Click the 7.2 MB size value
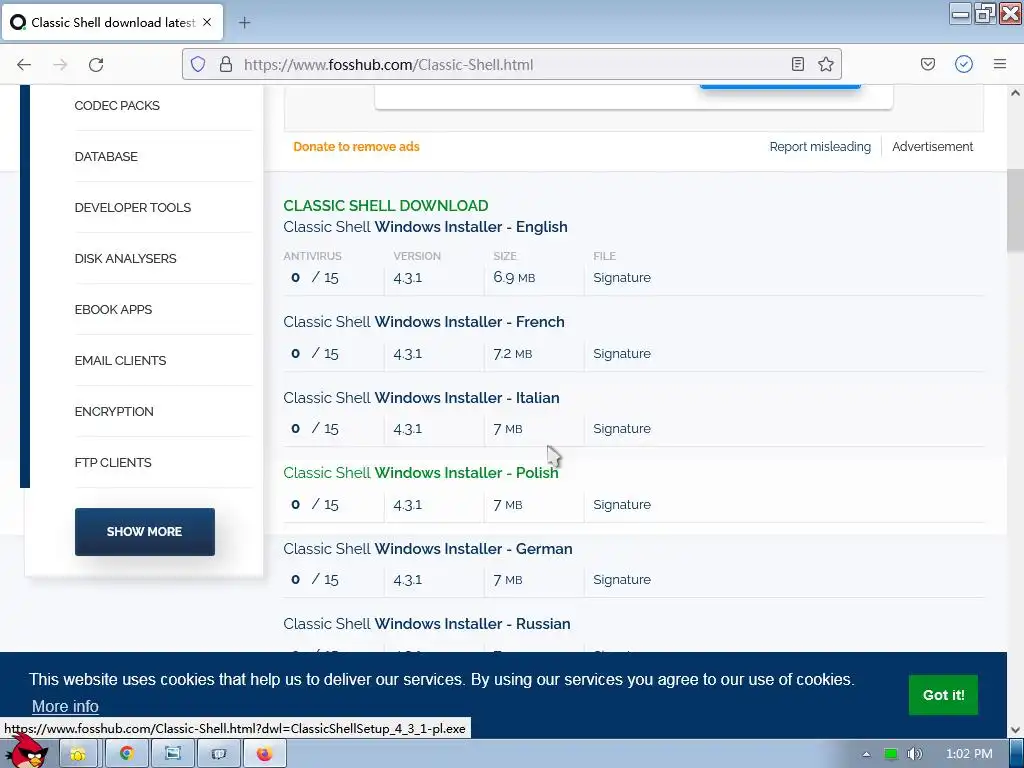The image size is (1024, 768). click(513, 353)
